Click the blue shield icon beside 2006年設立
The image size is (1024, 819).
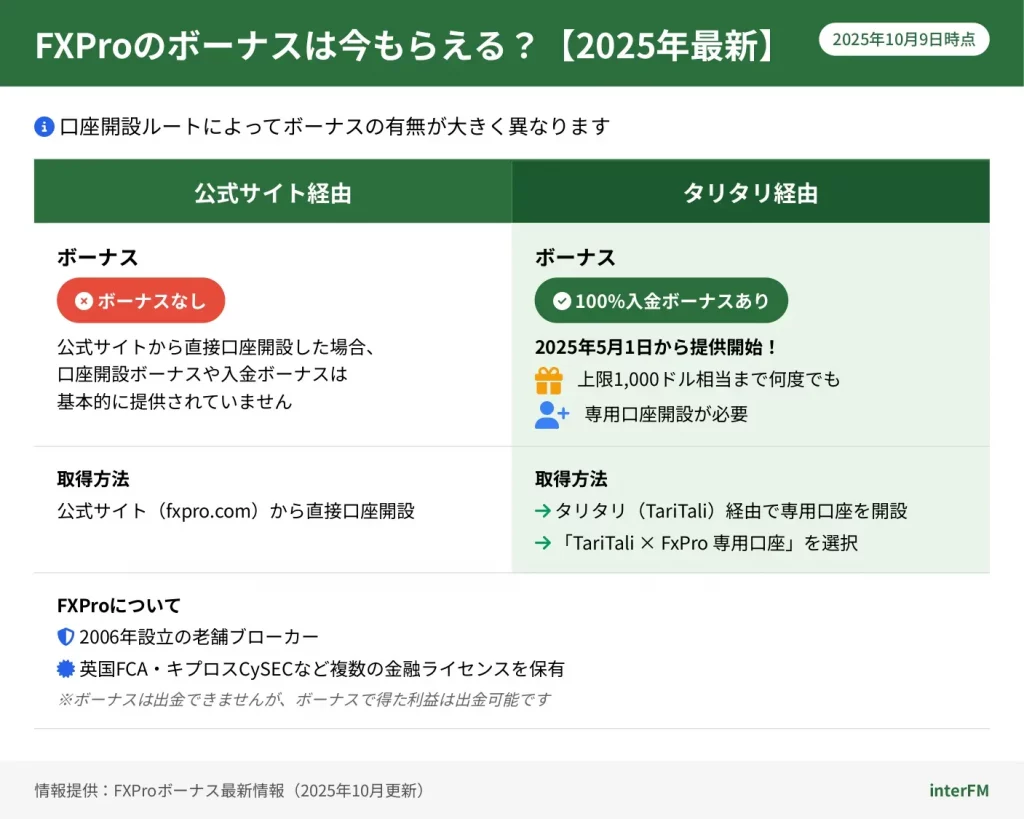(66, 637)
